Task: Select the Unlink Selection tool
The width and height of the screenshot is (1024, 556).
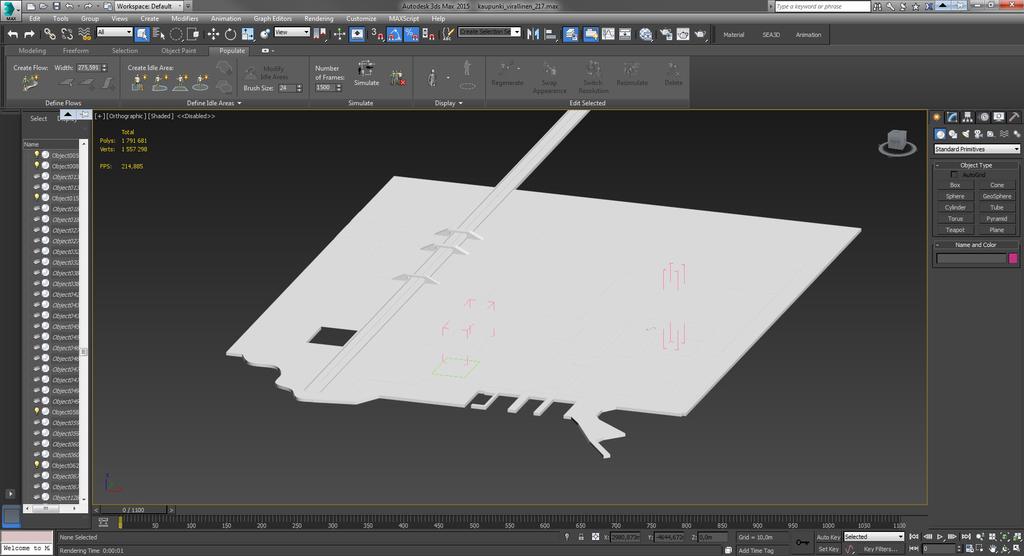Action: pyautogui.click(x=67, y=34)
